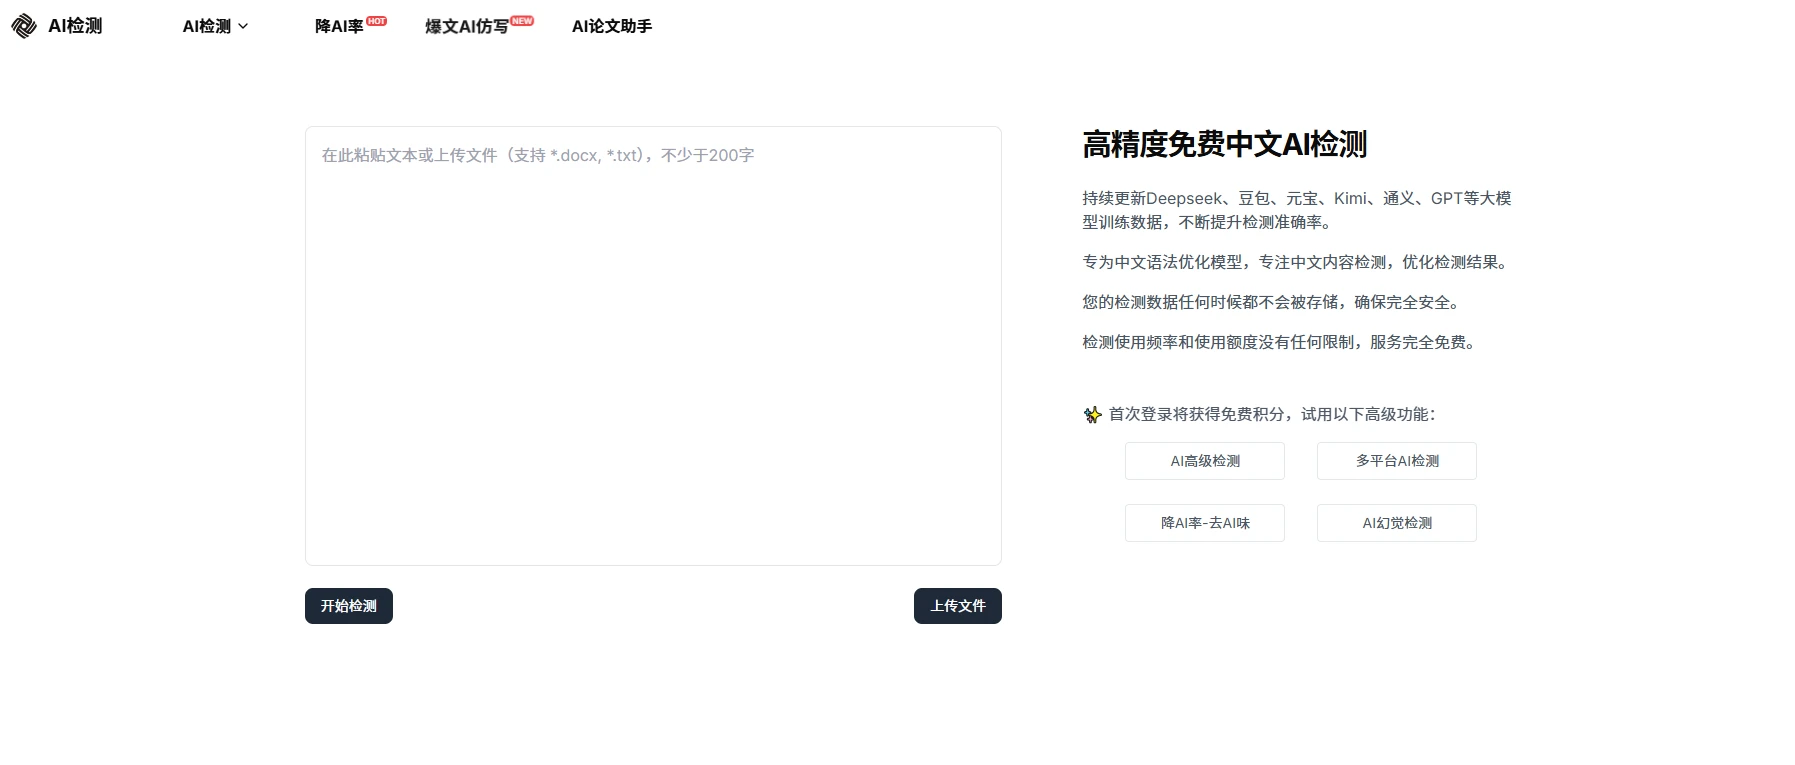1795x765 pixels.
Task: Start detection with the 开始检测 button
Action: tap(349, 606)
